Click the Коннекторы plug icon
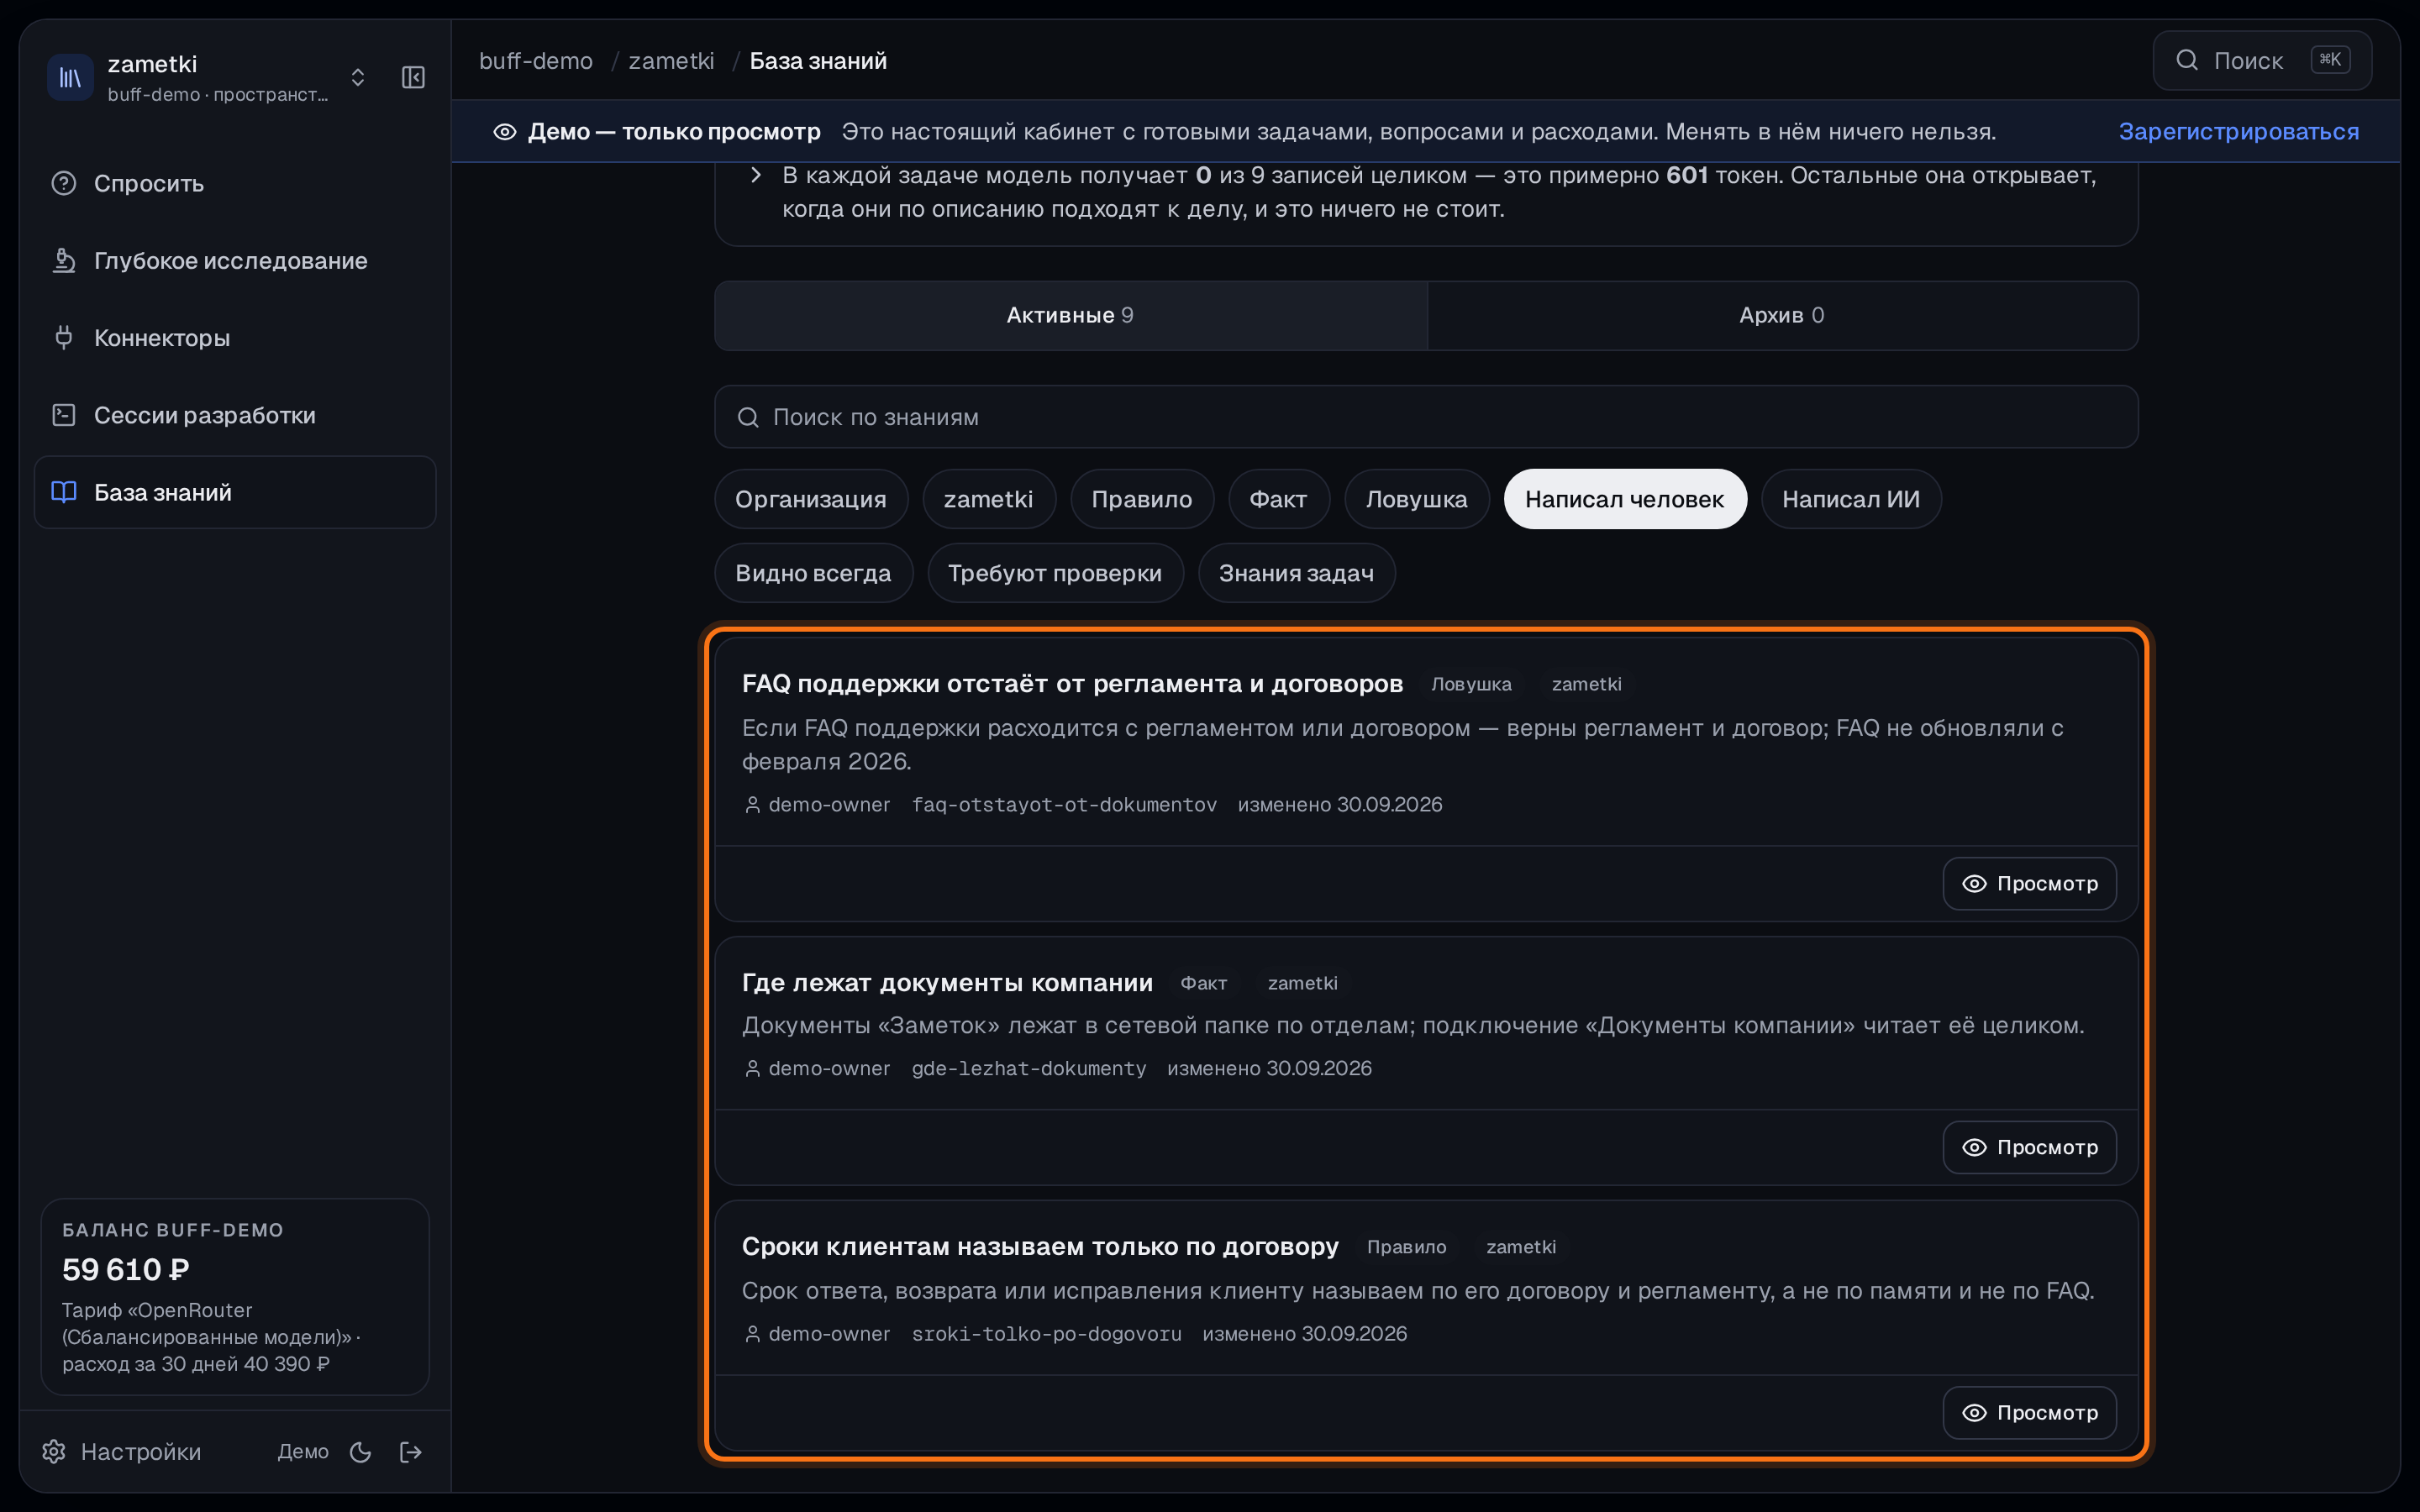The width and height of the screenshot is (2420, 1512). (x=64, y=338)
